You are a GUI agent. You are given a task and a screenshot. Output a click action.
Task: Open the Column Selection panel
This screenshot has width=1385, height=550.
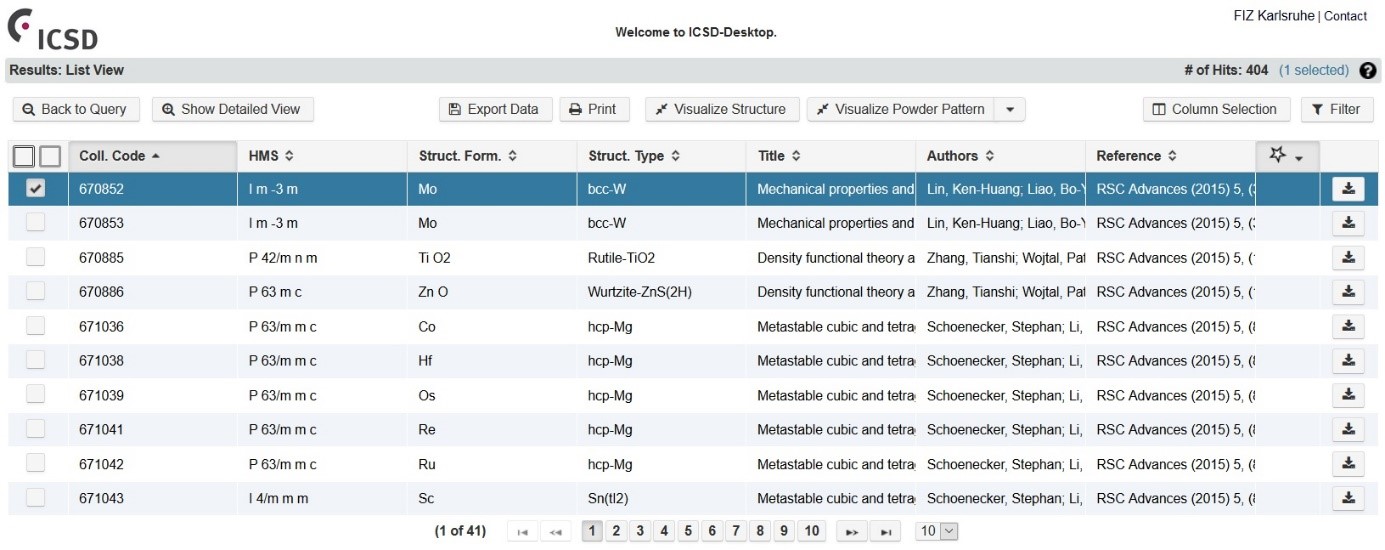tap(1215, 110)
